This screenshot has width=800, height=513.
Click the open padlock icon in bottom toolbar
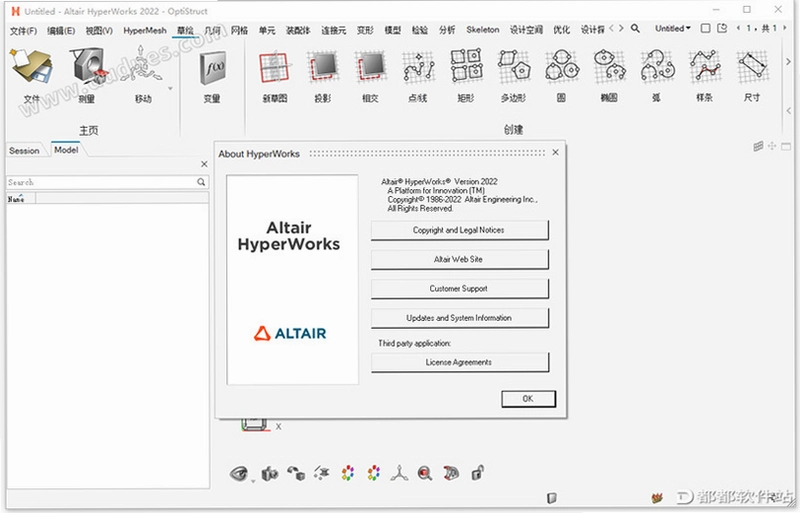click(478, 473)
